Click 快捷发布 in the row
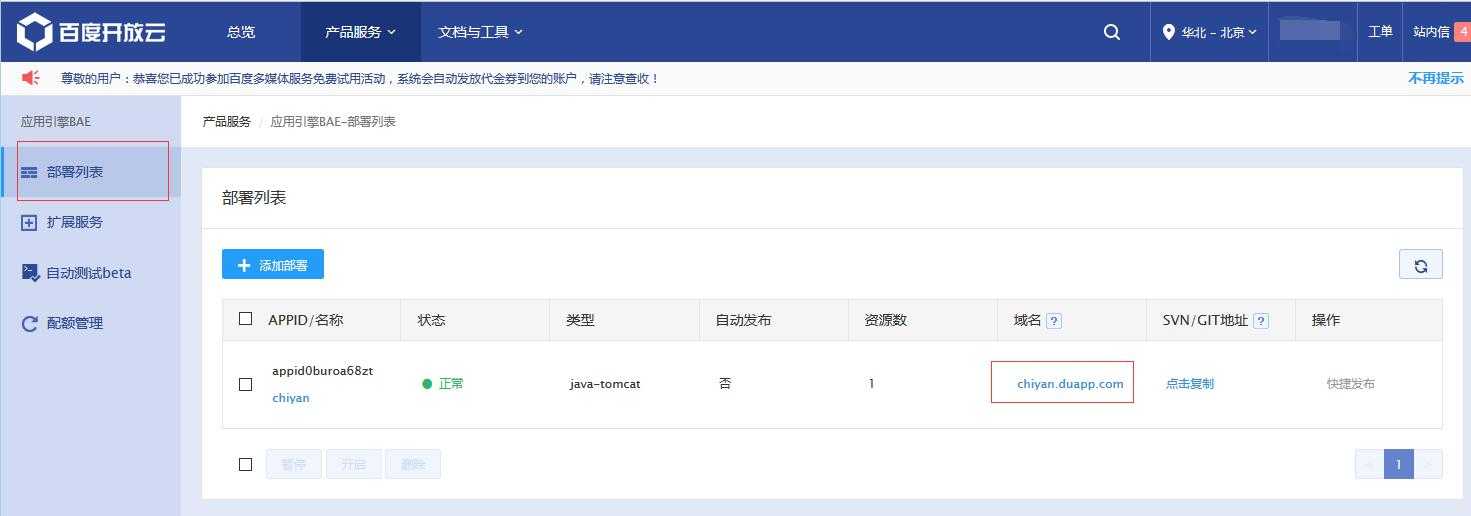1471x516 pixels. click(x=1351, y=384)
